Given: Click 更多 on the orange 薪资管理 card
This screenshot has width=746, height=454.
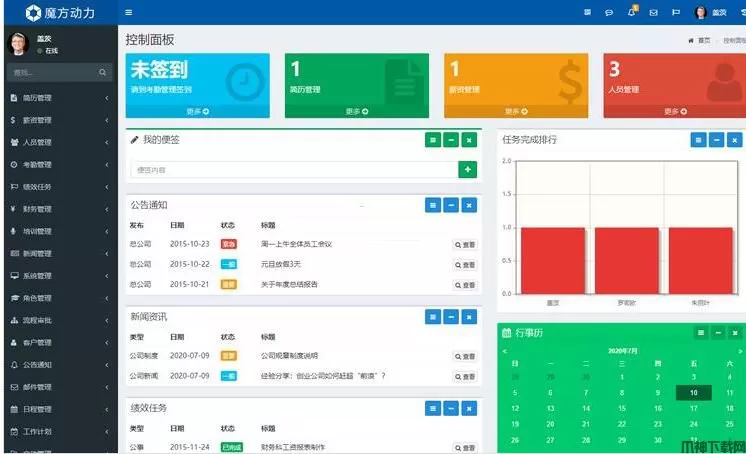Looking at the screenshot, I should (515, 111).
